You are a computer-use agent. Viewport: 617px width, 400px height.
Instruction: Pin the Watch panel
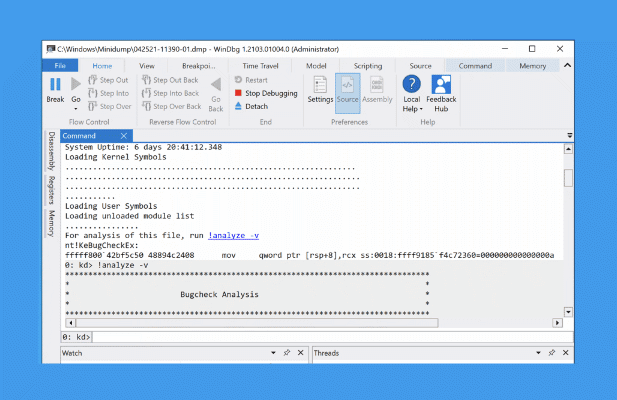(x=287, y=353)
